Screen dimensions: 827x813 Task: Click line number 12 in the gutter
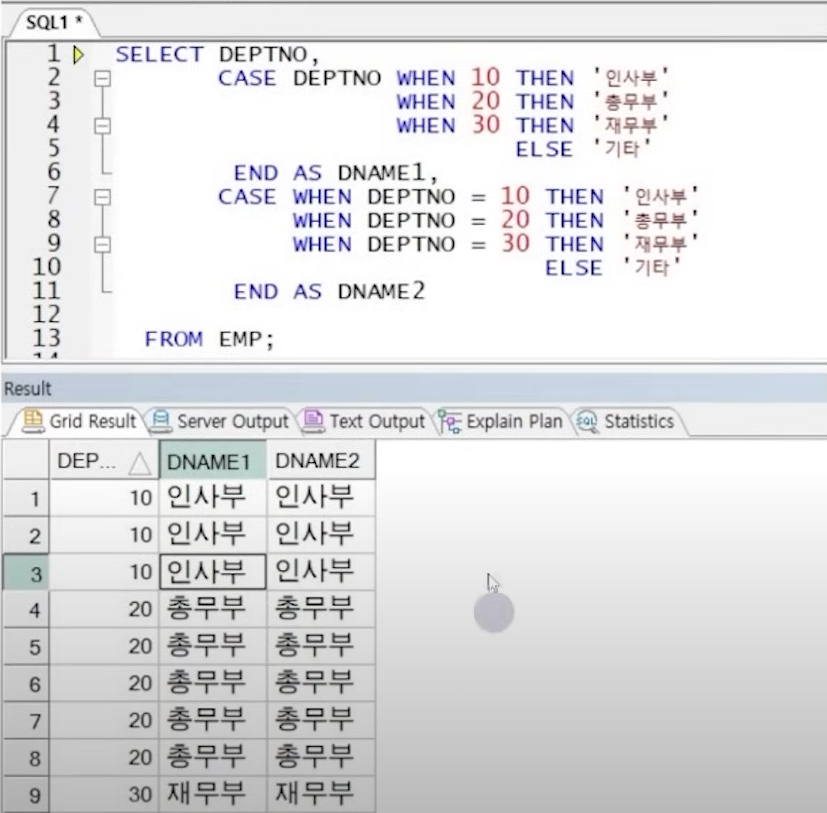pyautogui.click(x=46, y=314)
